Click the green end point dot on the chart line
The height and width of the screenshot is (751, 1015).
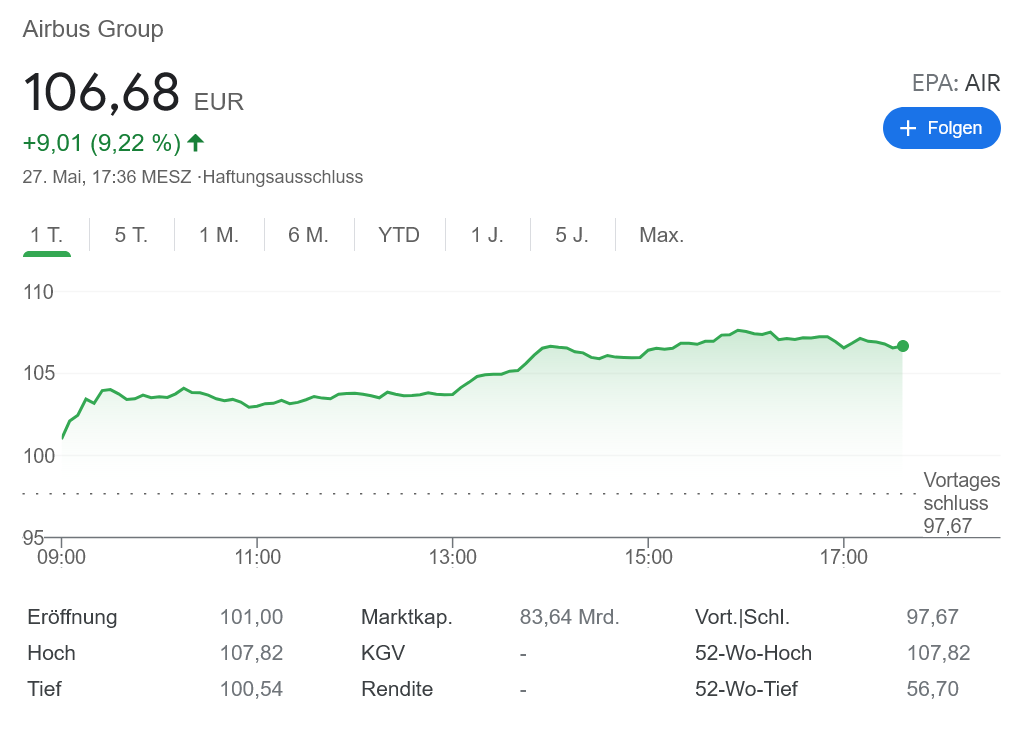pos(903,346)
